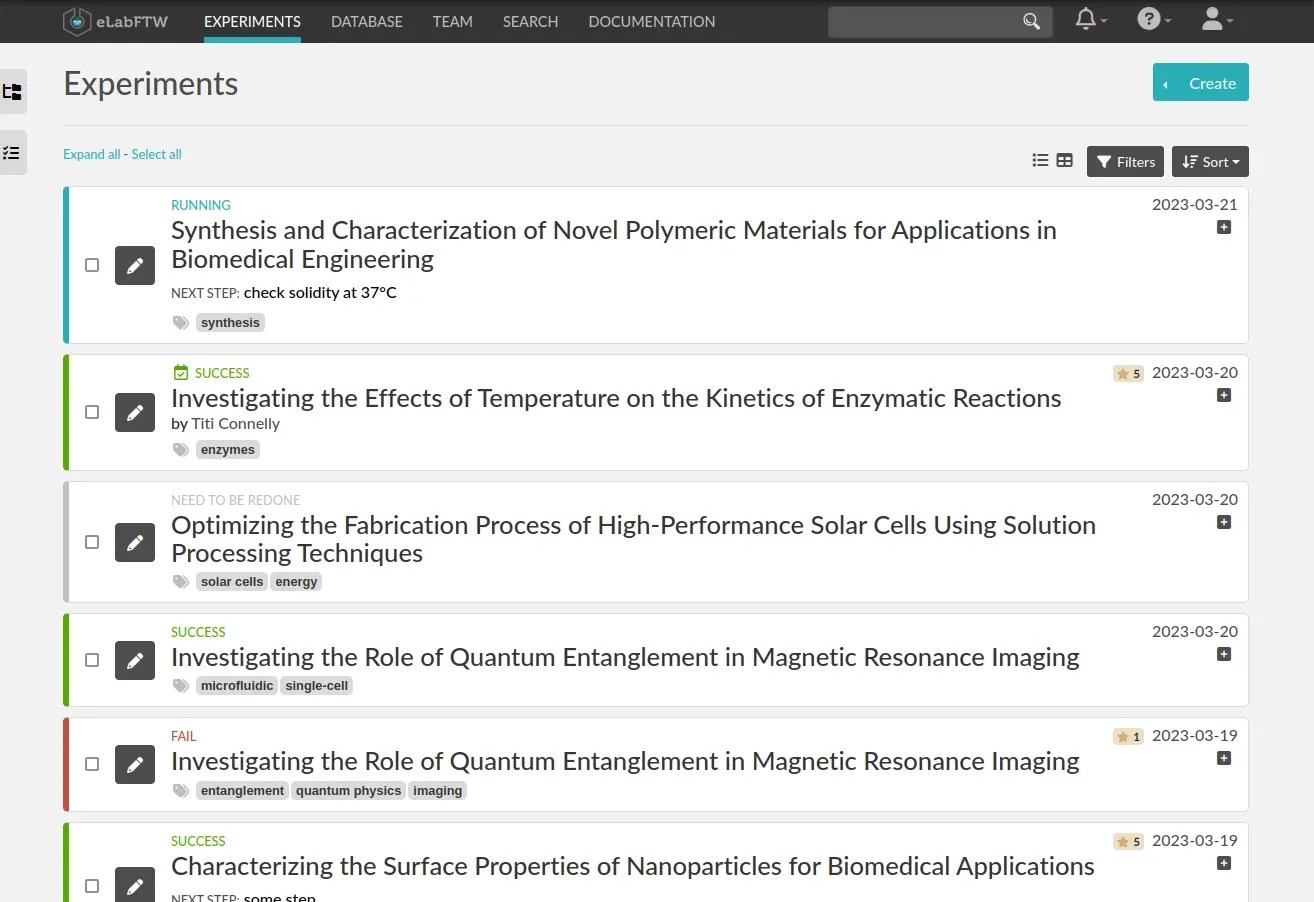The width and height of the screenshot is (1314, 902).
Task: Click inside the top search field
Action: (930, 20)
